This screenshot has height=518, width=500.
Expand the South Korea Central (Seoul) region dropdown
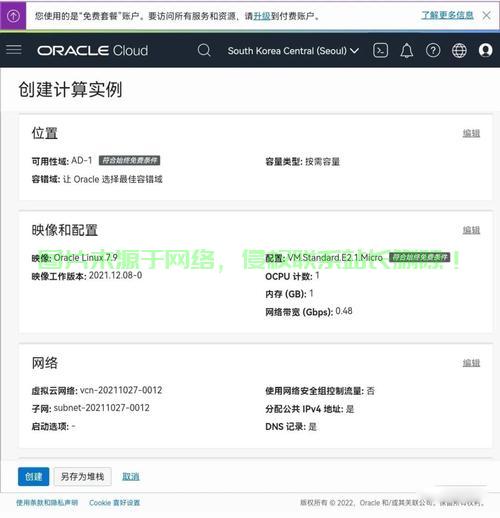click(x=293, y=51)
